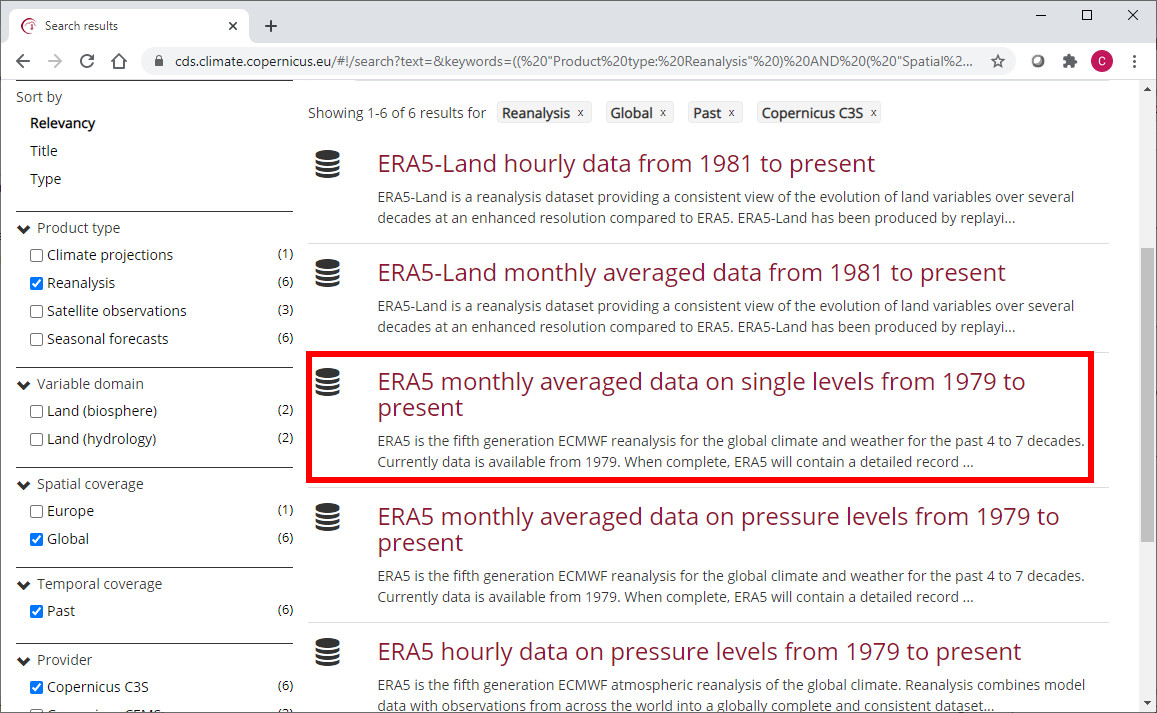Focus the address bar URL field
1157x713 pixels.
(x=573, y=61)
